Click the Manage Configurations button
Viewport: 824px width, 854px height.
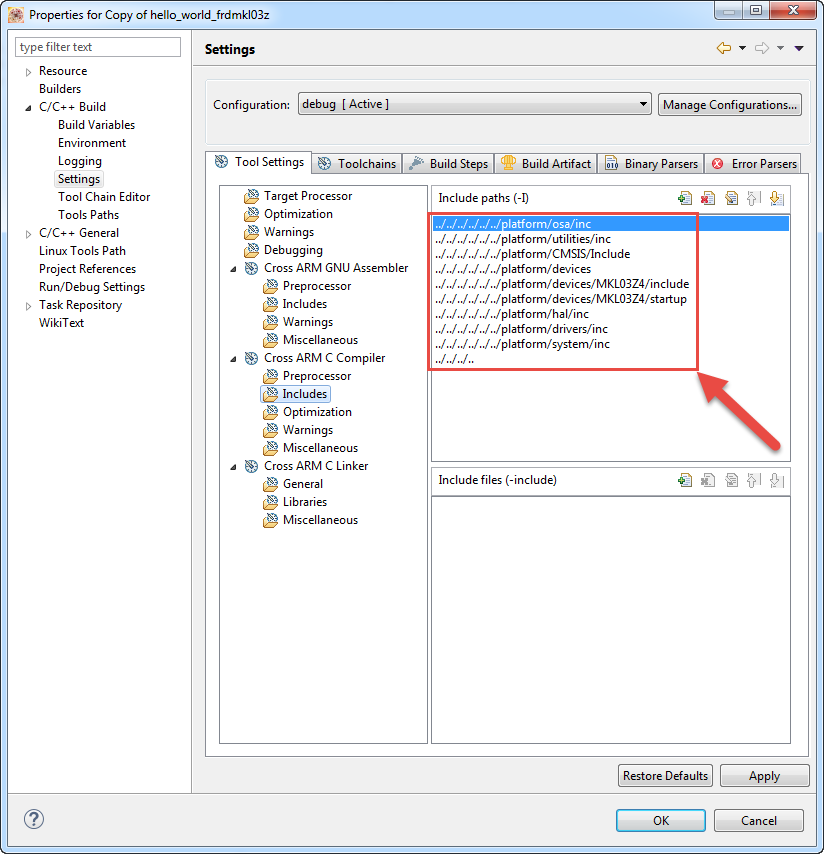click(x=729, y=104)
